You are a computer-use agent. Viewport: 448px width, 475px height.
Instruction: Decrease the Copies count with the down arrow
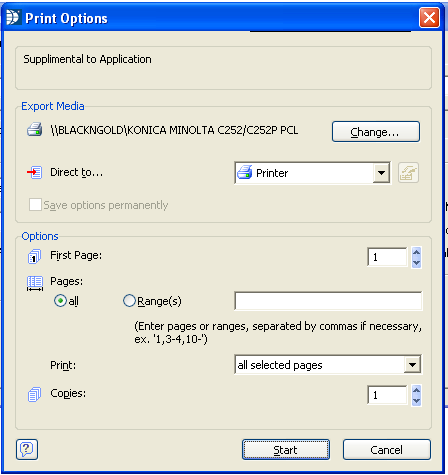(416, 401)
